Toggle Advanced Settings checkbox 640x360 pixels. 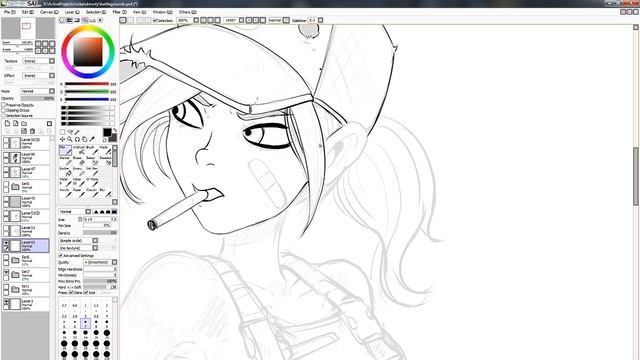pyautogui.click(x=61, y=256)
